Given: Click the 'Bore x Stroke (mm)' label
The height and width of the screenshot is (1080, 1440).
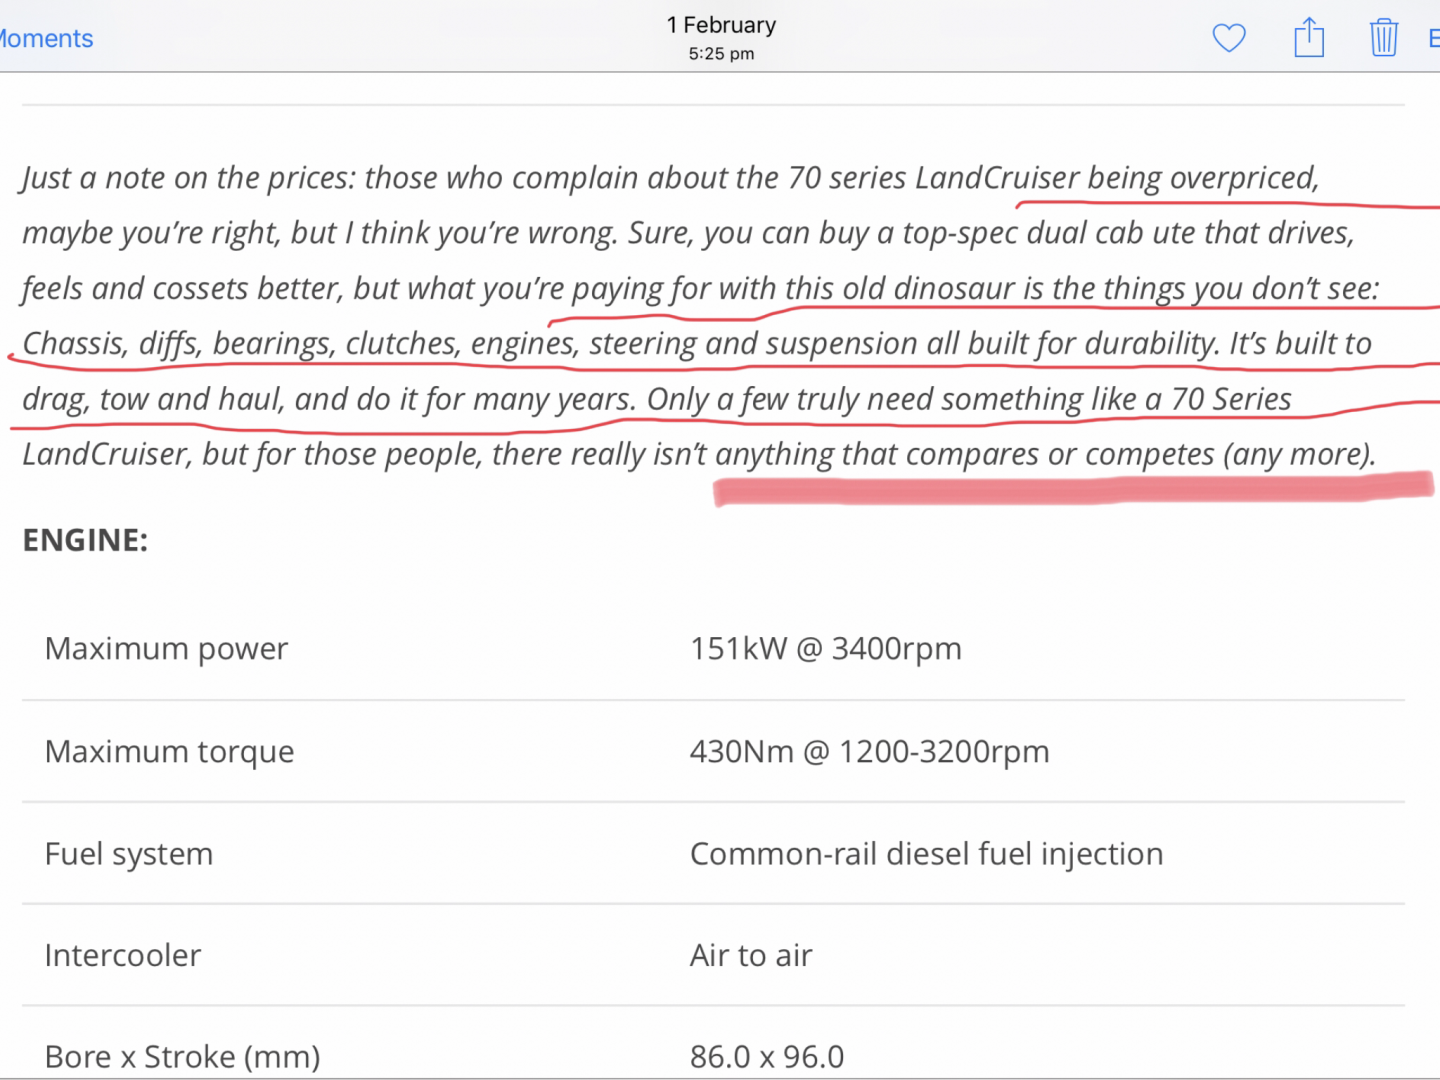Looking at the screenshot, I should [x=182, y=1056].
